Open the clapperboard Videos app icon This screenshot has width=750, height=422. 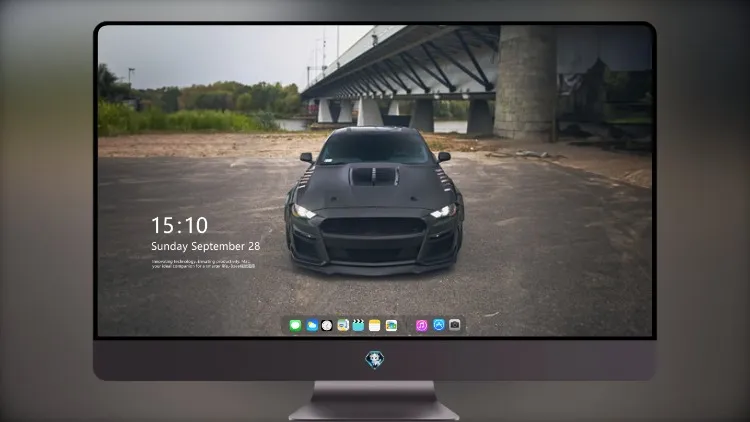coord(358,325)
